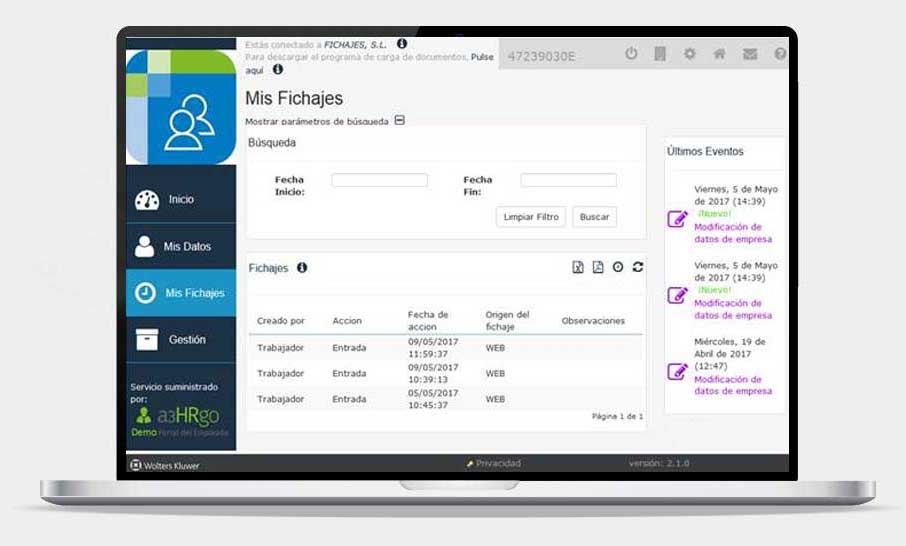The height and width of the screenshot is (546, 906).
Task: Open the Privacidad link in footer
Action: (x=497, y=464)
